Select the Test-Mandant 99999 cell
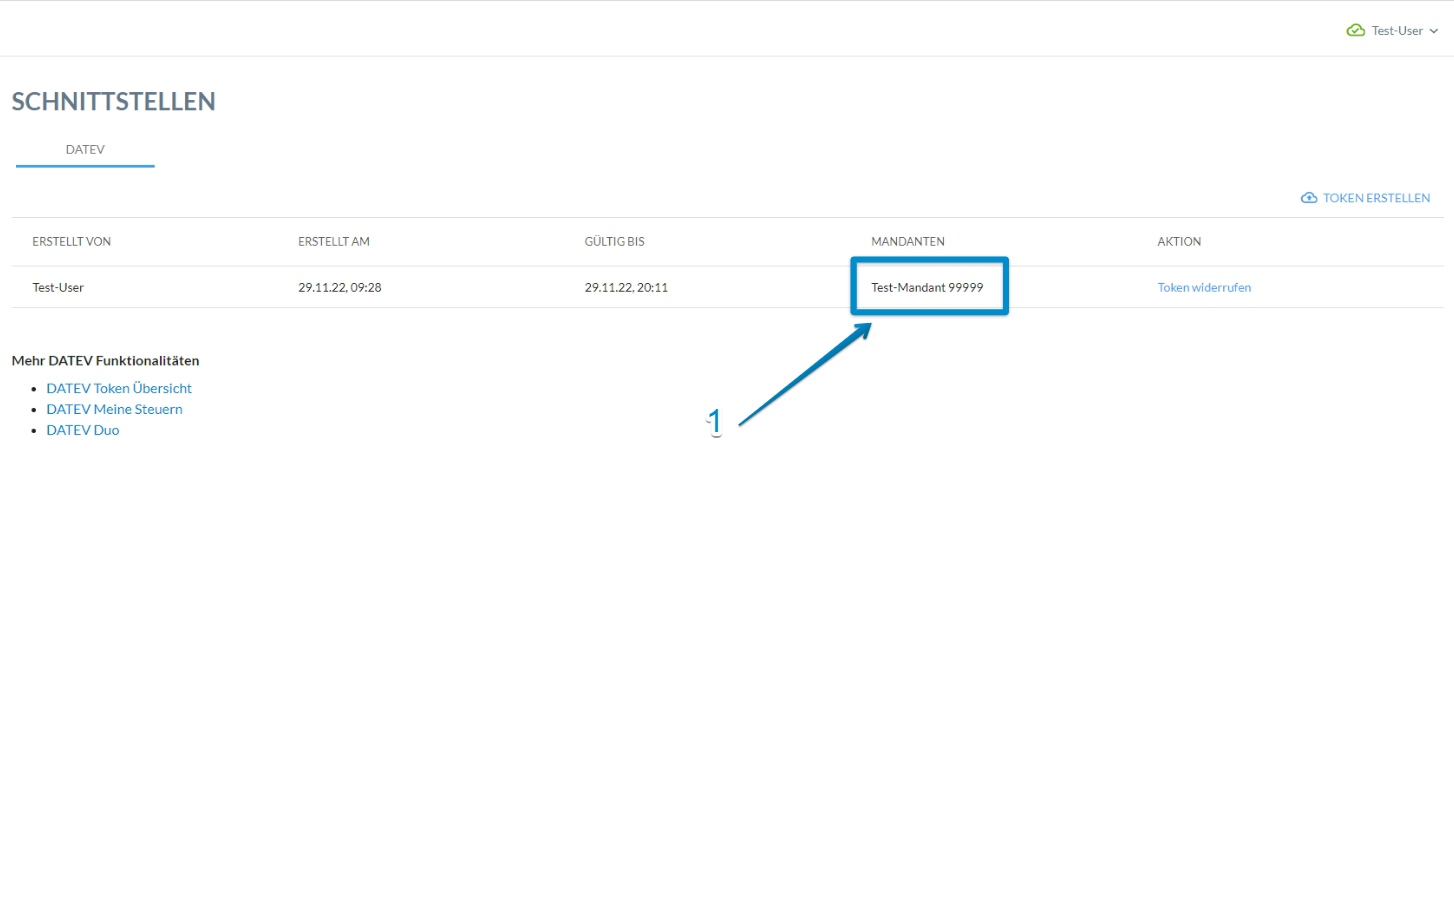1454x920 pixels. 927,288
